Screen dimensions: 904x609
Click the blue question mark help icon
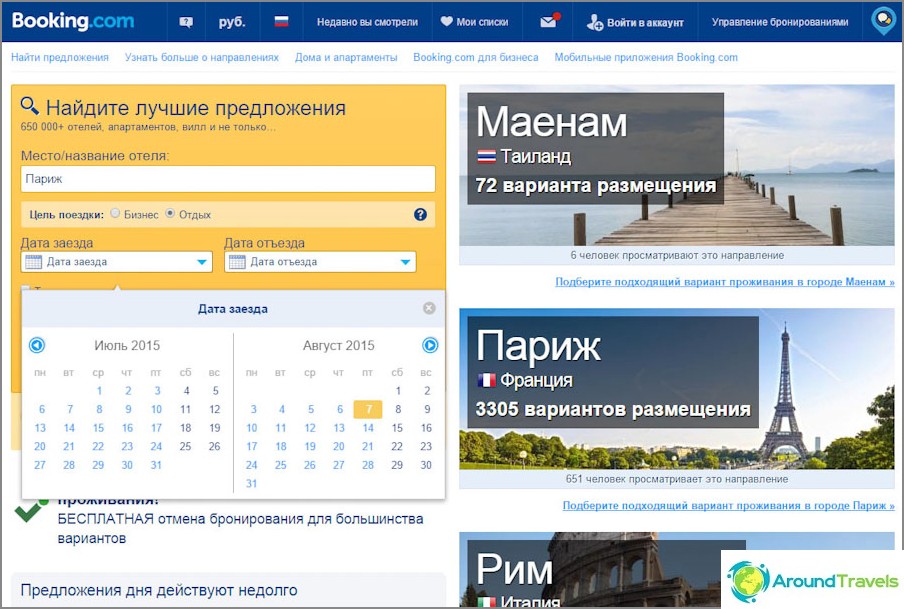420,215
